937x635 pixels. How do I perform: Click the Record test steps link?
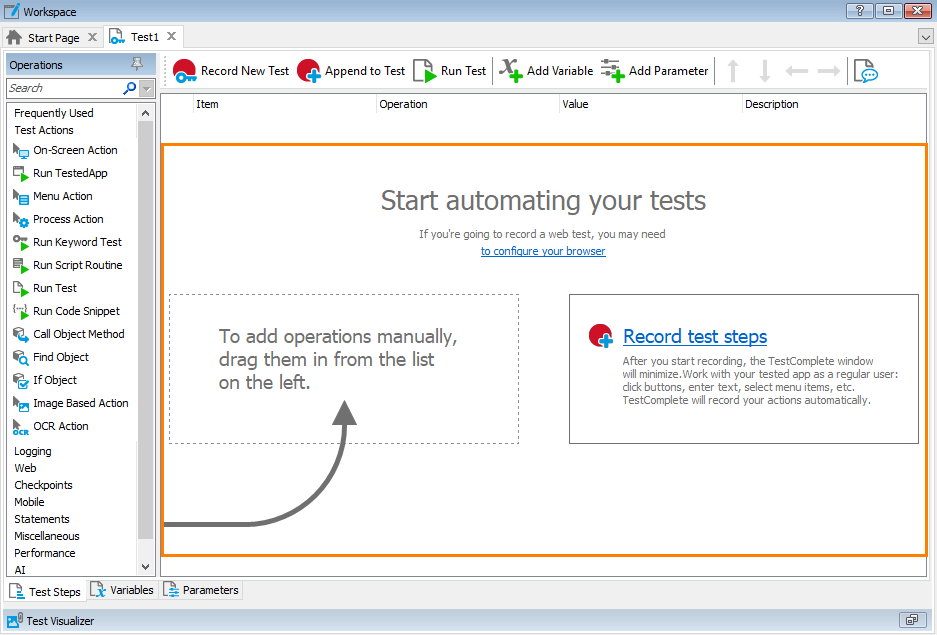point(694,338)
